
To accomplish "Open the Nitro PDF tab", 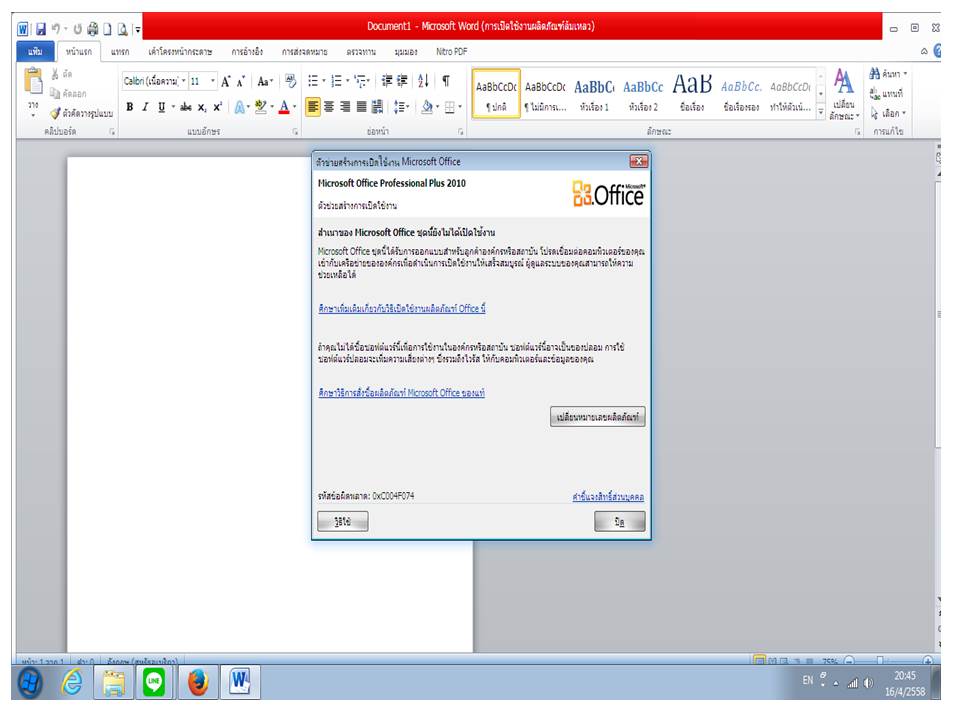I will [x=452, y=52].
